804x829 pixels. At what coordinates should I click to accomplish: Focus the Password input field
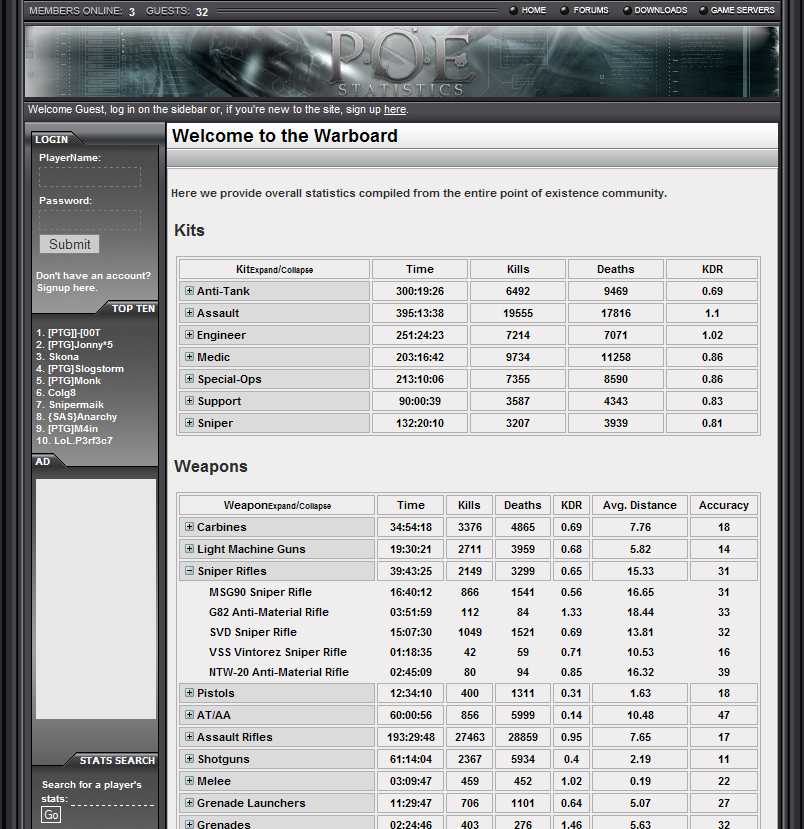[x=90, y=220]
